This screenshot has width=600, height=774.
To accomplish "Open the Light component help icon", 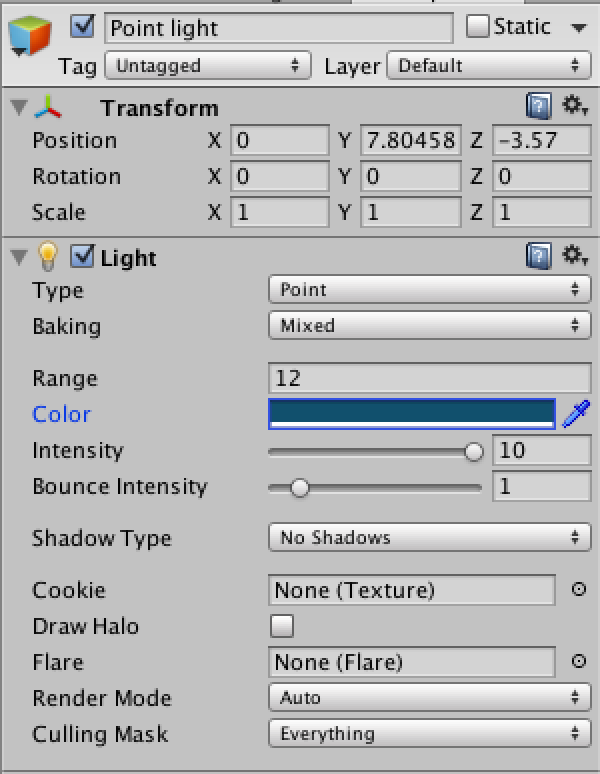I will click(x=538, y=256).
